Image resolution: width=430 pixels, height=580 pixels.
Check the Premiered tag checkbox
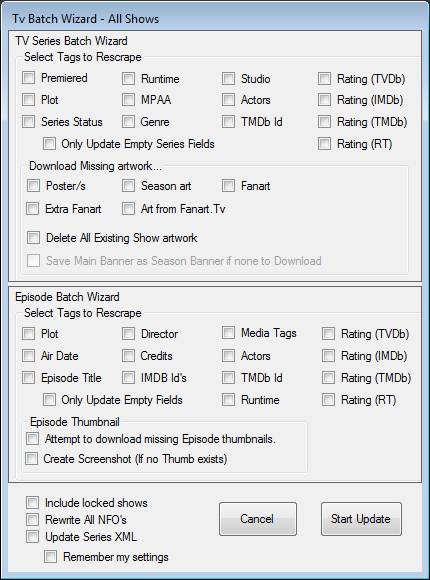point(28,78)
